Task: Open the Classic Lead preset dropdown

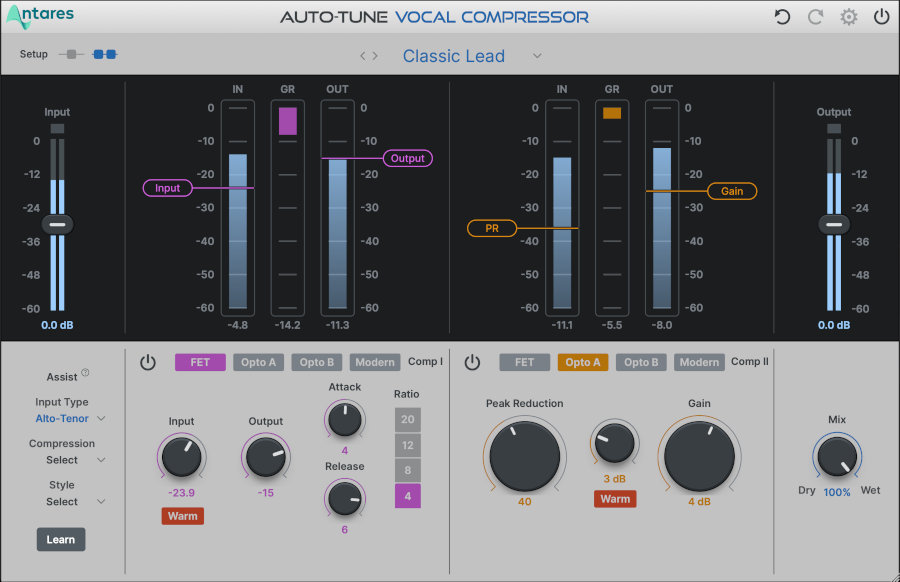Action: [x=454, y=56]
